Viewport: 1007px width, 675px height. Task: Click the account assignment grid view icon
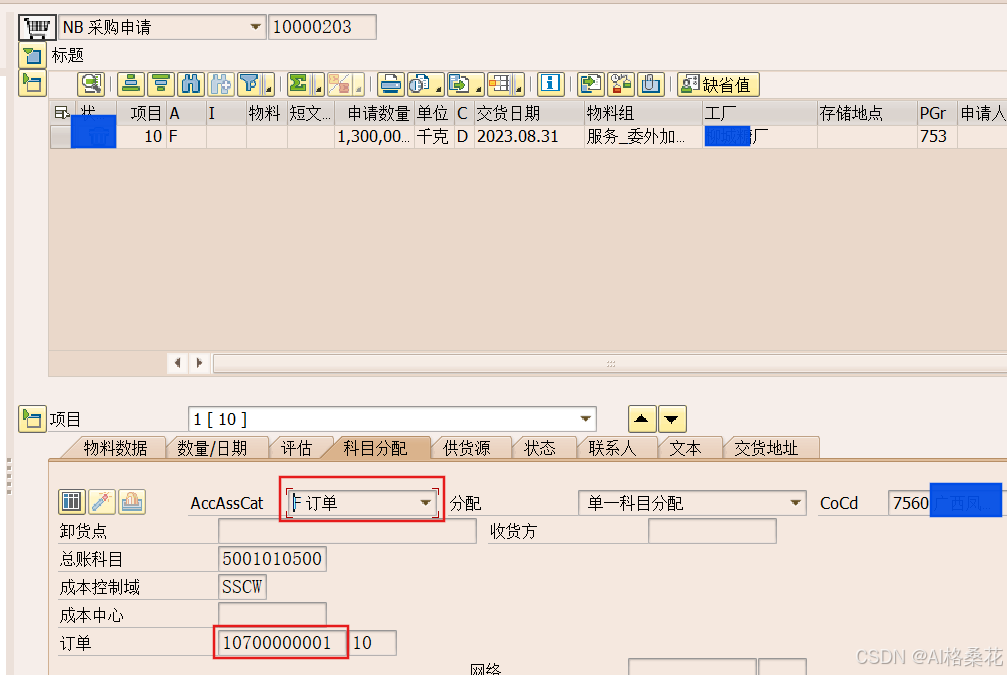71,502
